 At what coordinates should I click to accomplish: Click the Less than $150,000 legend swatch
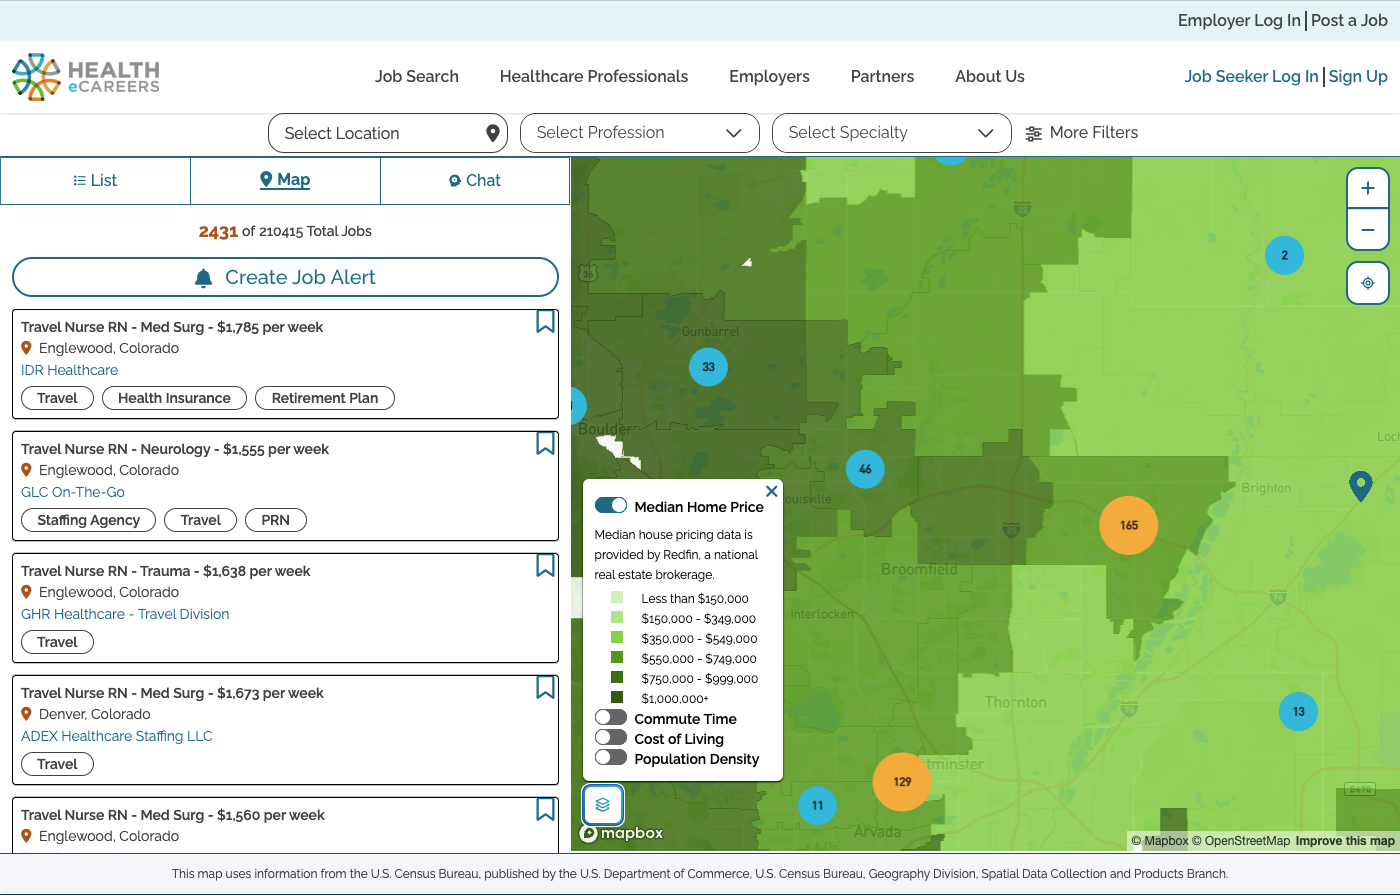coord(617,598)
